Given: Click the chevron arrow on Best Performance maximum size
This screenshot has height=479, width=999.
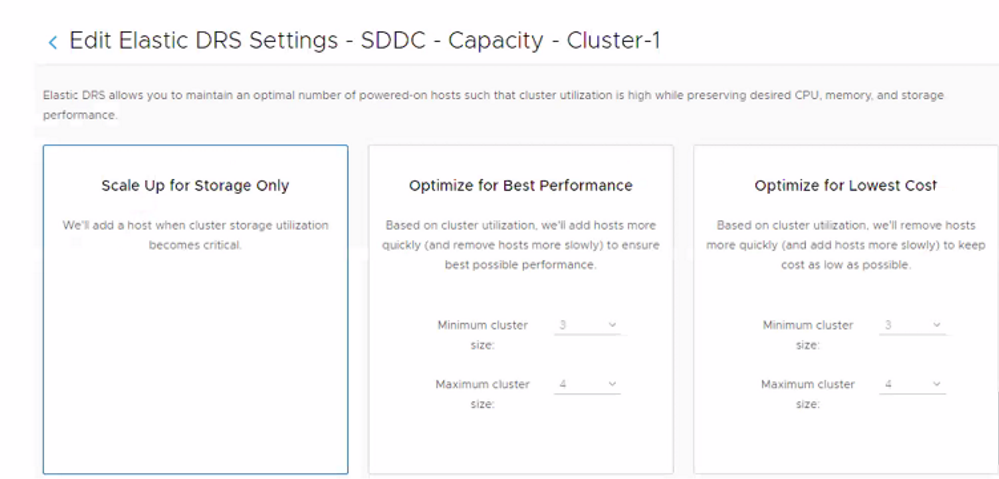Looking at the screenshot, I should click(x=612, y=384).
